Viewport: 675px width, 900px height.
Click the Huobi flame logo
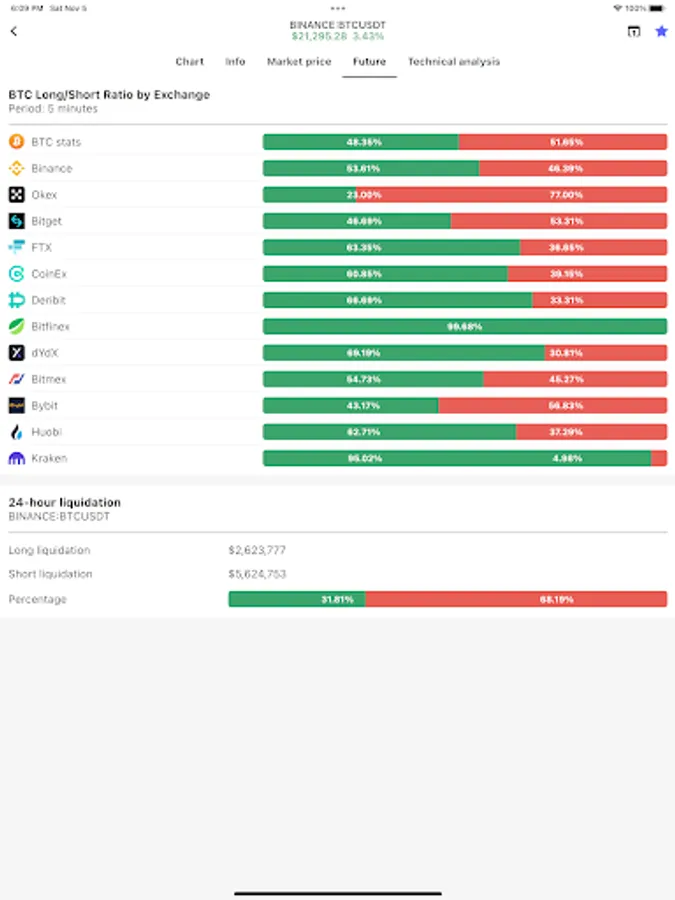(16, 432)
